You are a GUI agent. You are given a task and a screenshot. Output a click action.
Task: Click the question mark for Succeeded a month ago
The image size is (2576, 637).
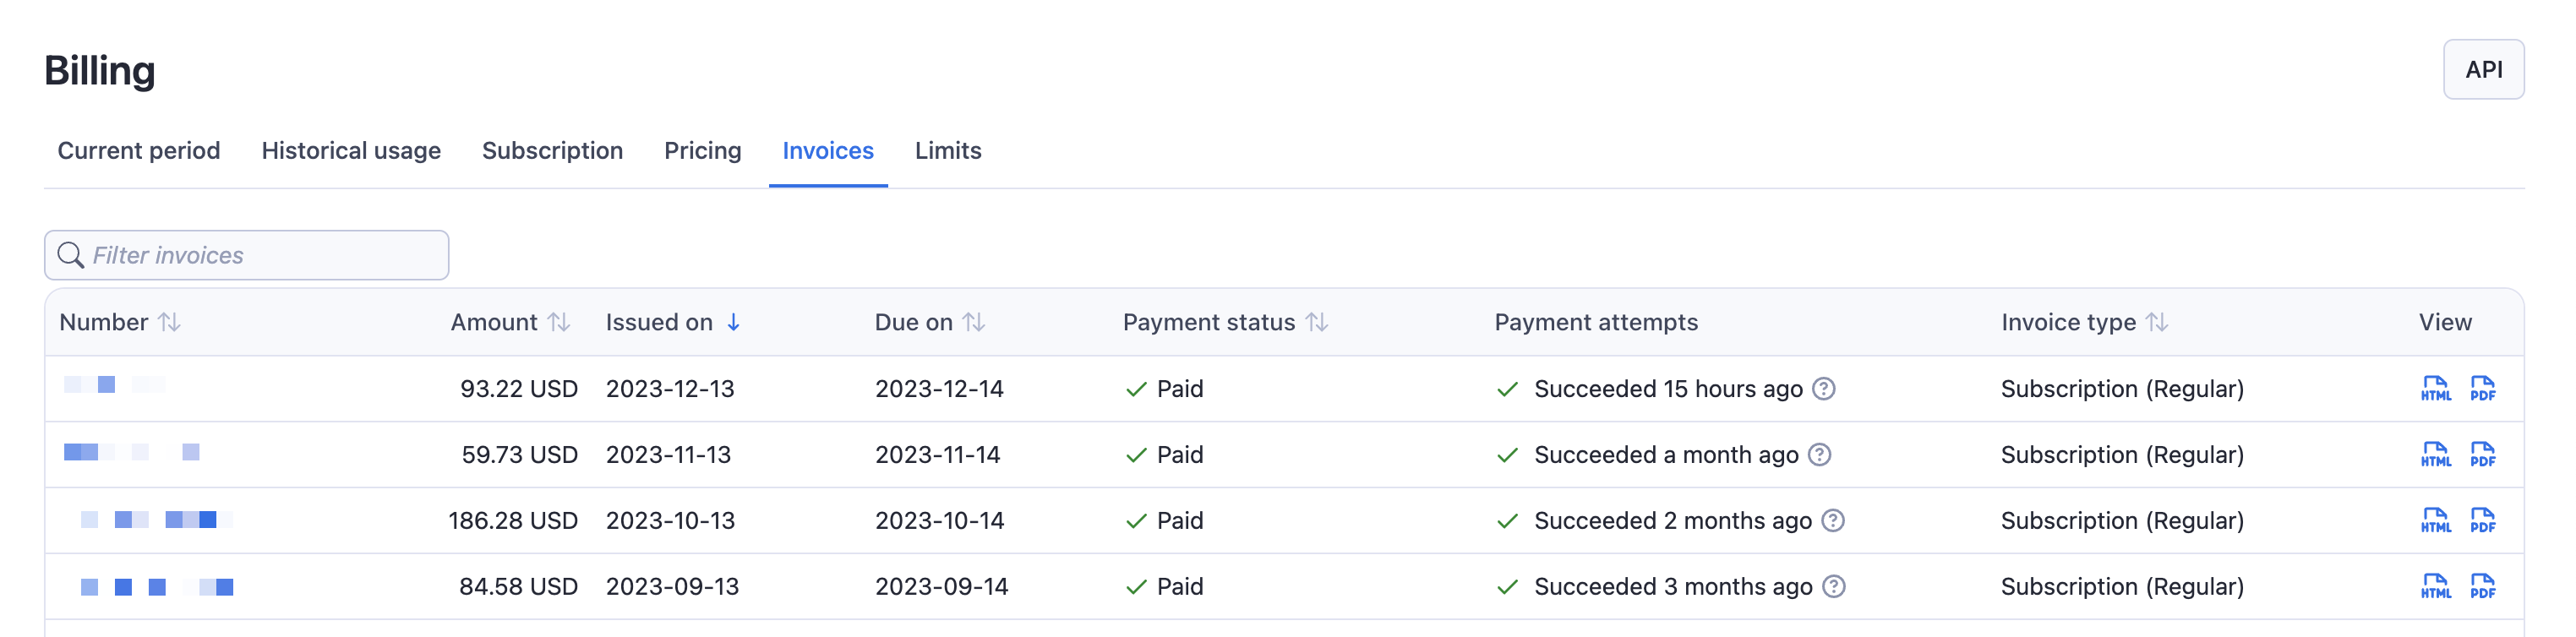pyautogui.click(x=1820, y=455)
